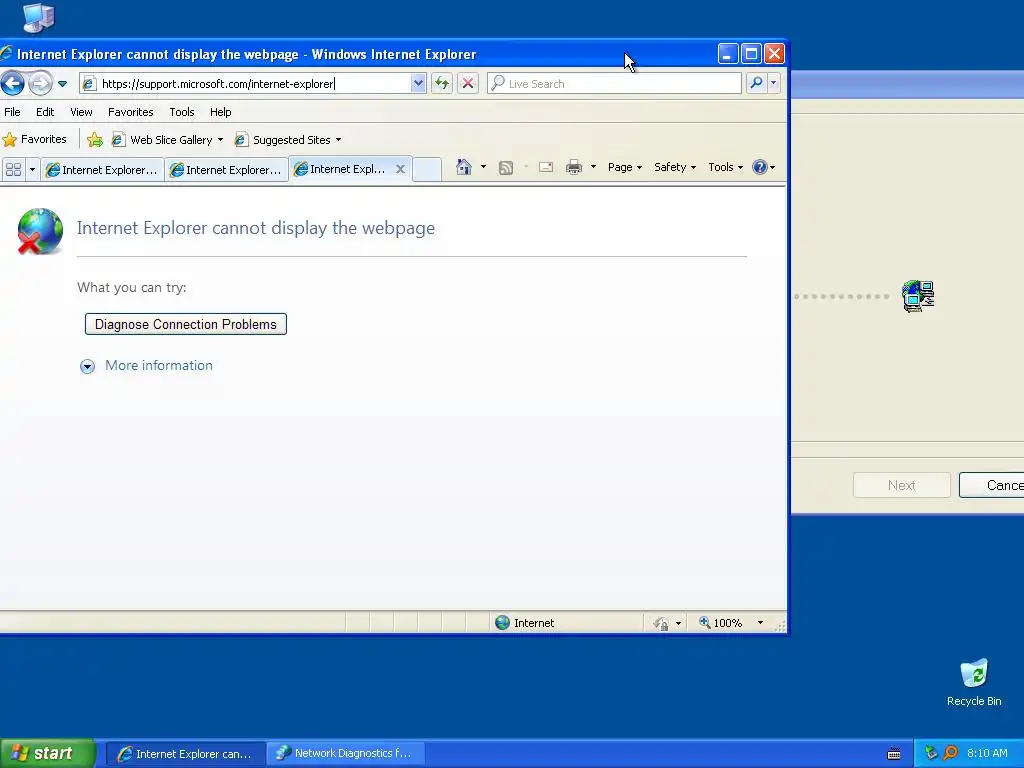Click Cancel in Network Diagnostics window
Screen dimensions: 1024x768
(x=993, y=485)
